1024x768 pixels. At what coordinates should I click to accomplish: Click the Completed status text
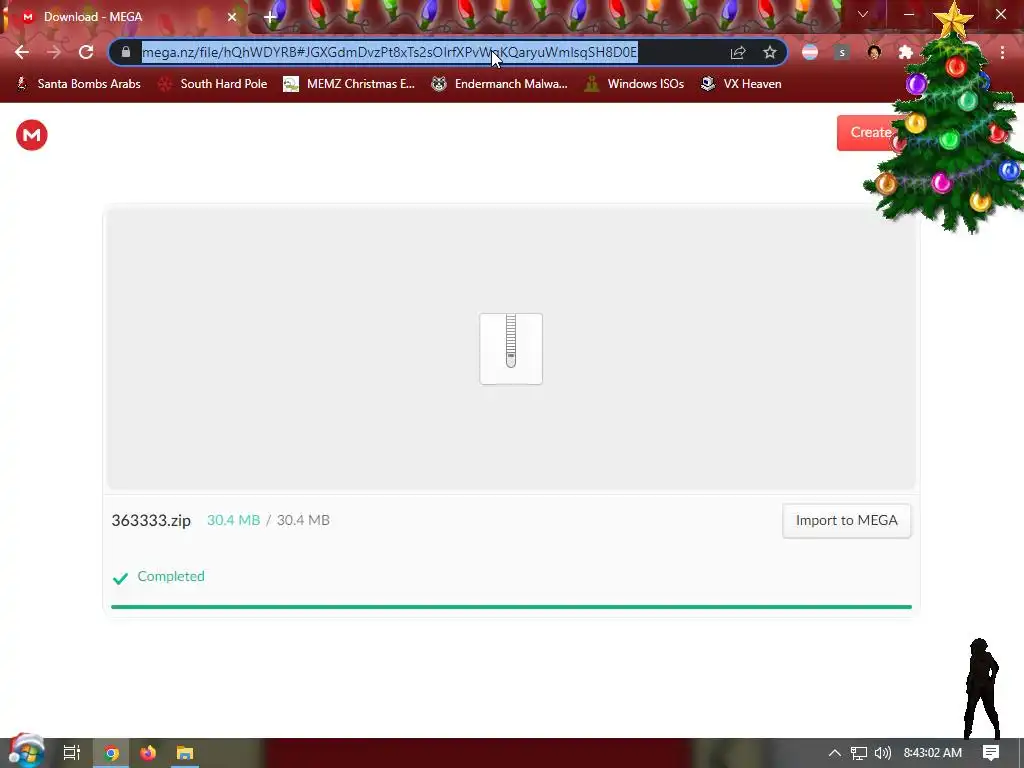pos(170,577)
